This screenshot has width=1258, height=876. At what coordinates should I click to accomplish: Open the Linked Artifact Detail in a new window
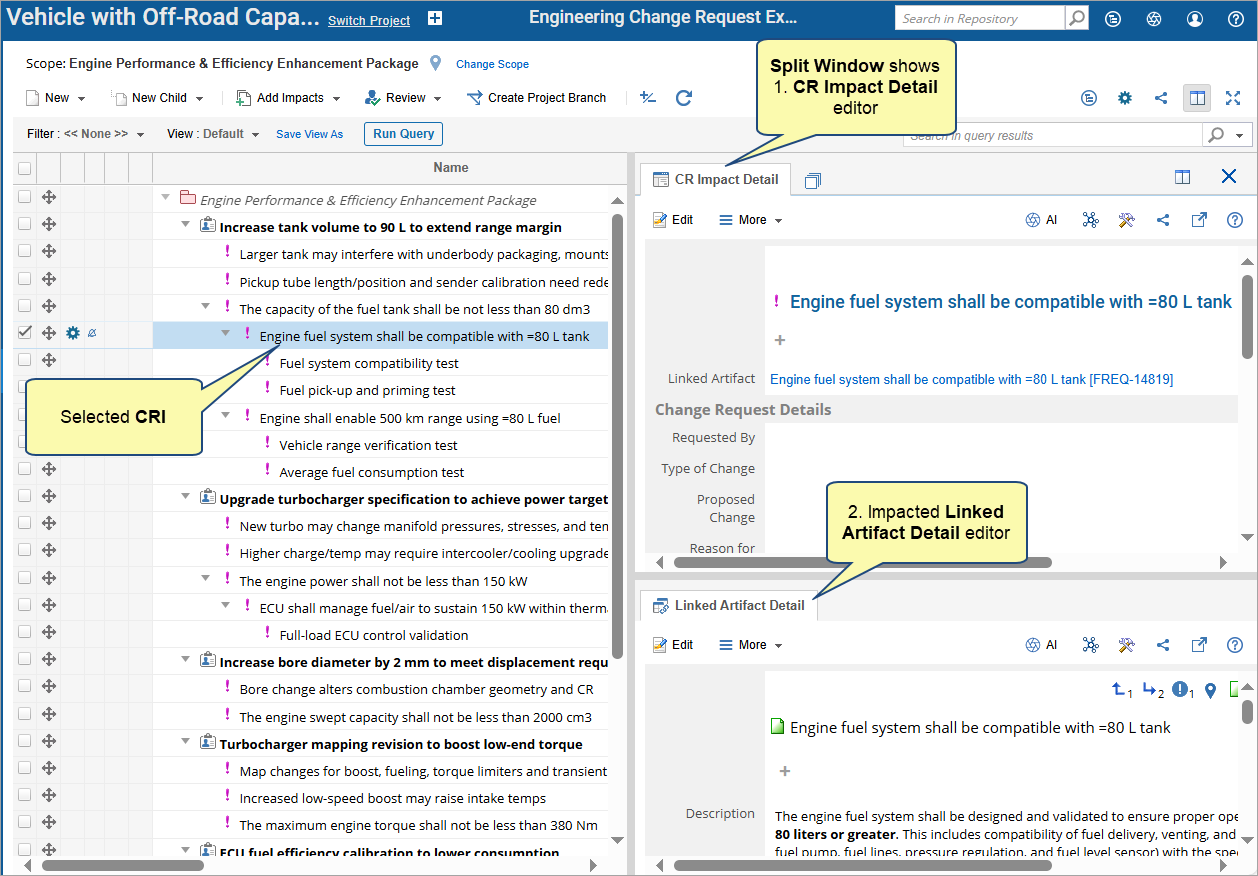(1198, 645)
